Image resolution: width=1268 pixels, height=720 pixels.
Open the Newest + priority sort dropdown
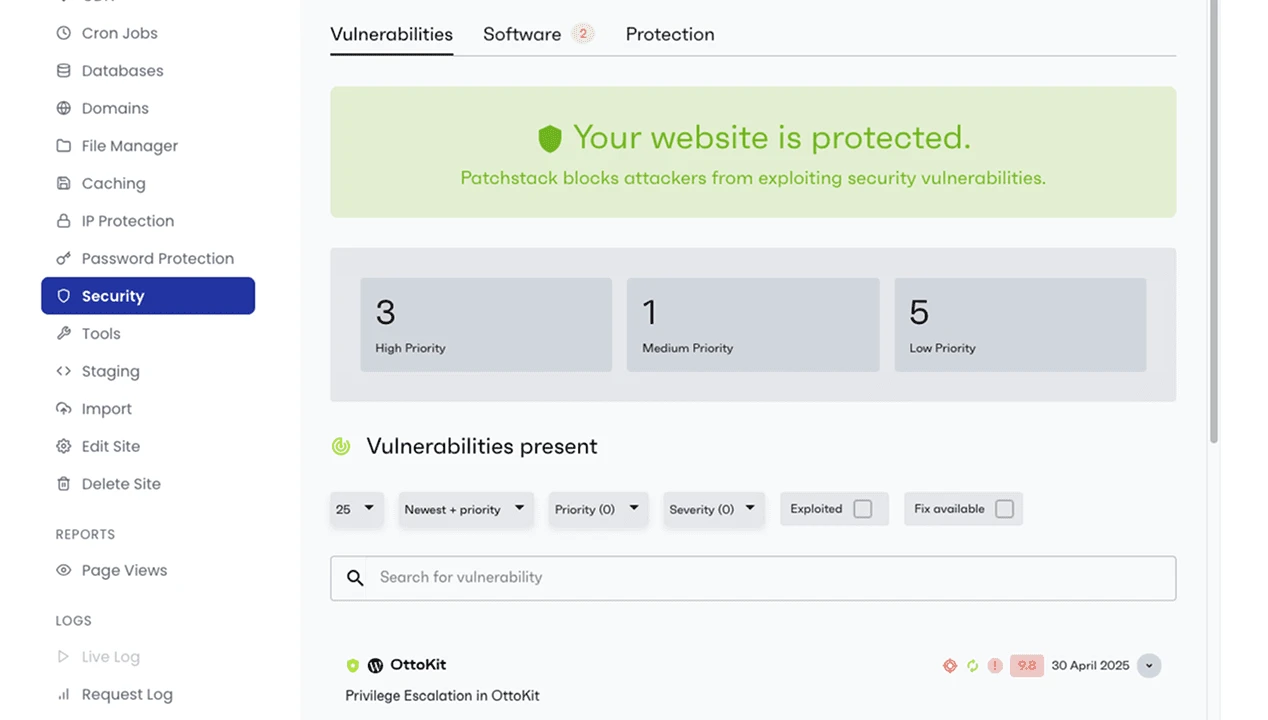click(x=465, y=509)
